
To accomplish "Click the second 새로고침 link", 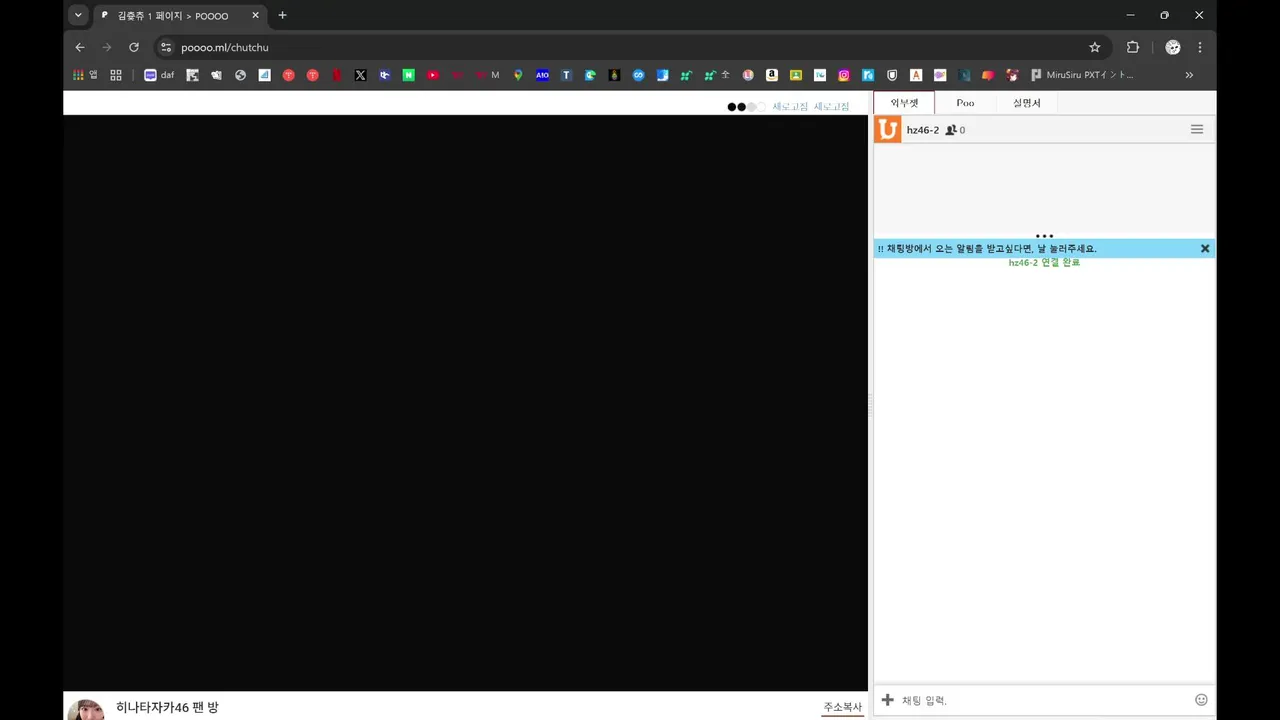I will pos(831,106).
